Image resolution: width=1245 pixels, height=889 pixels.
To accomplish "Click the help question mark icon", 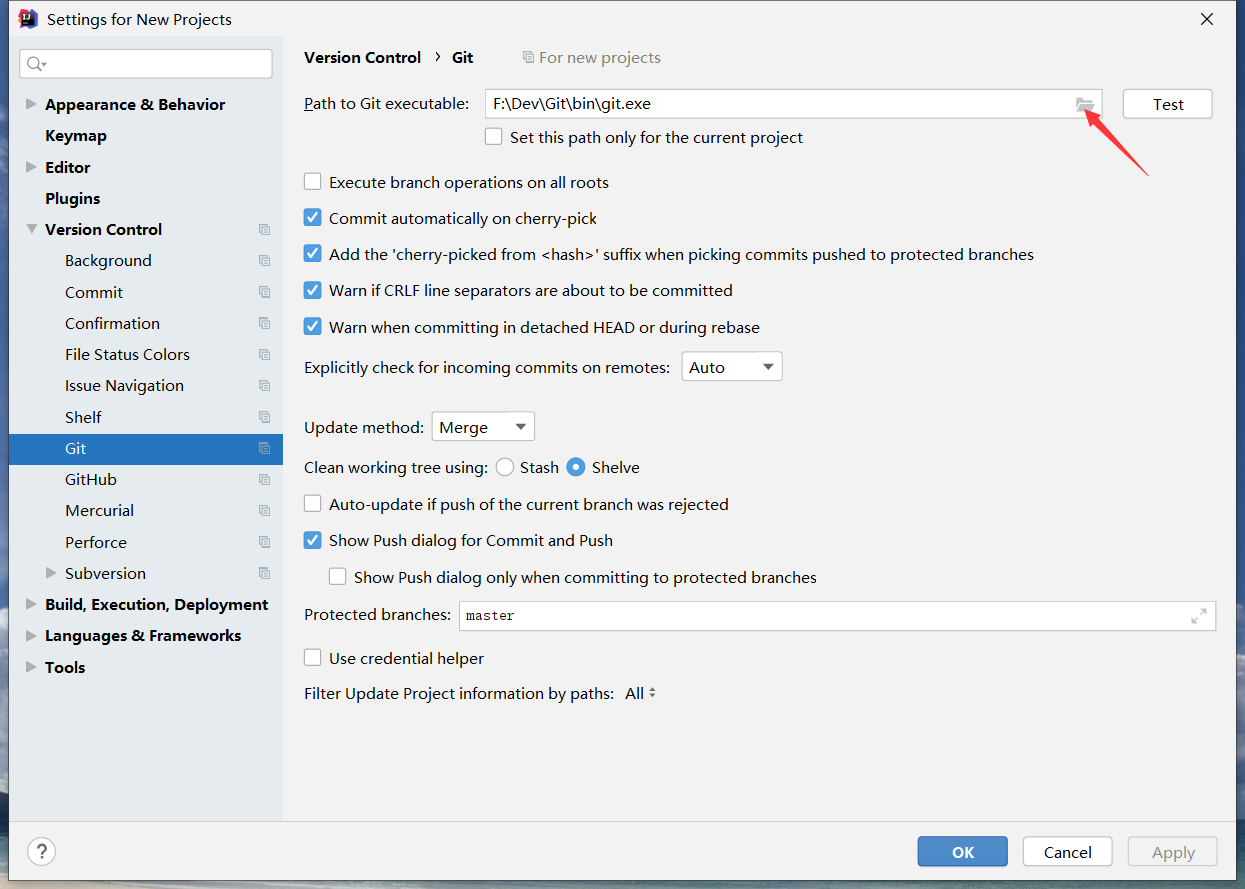I will point(41,852).
